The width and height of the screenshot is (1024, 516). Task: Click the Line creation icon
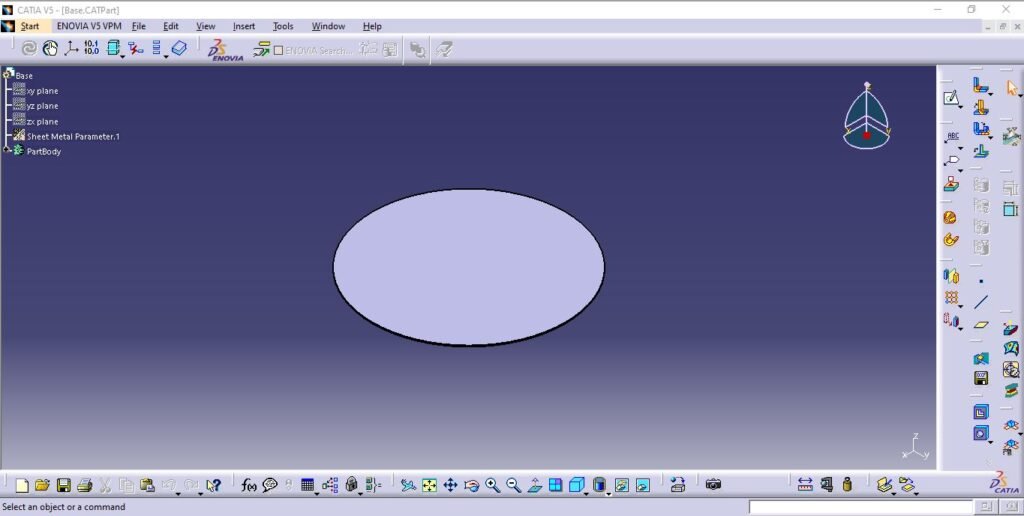point(981,302)
